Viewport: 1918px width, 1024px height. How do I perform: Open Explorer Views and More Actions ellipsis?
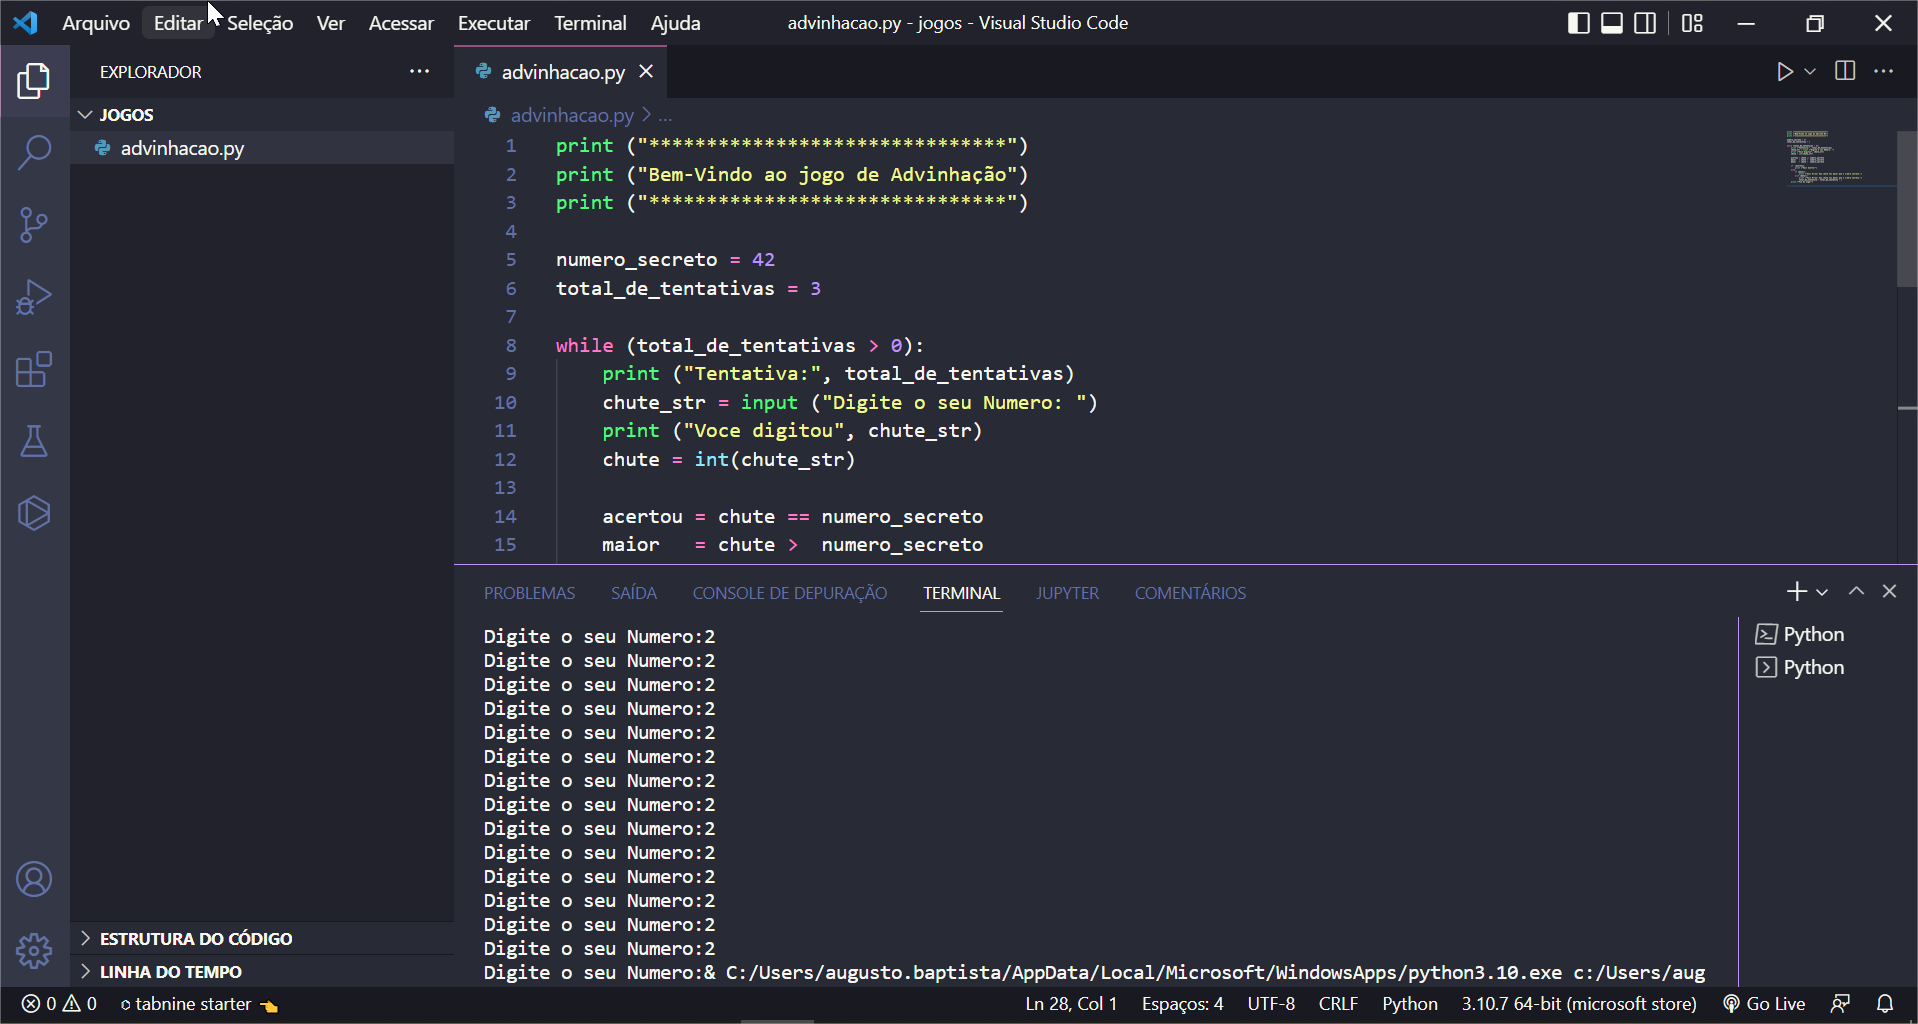click(x=420, y=71)
